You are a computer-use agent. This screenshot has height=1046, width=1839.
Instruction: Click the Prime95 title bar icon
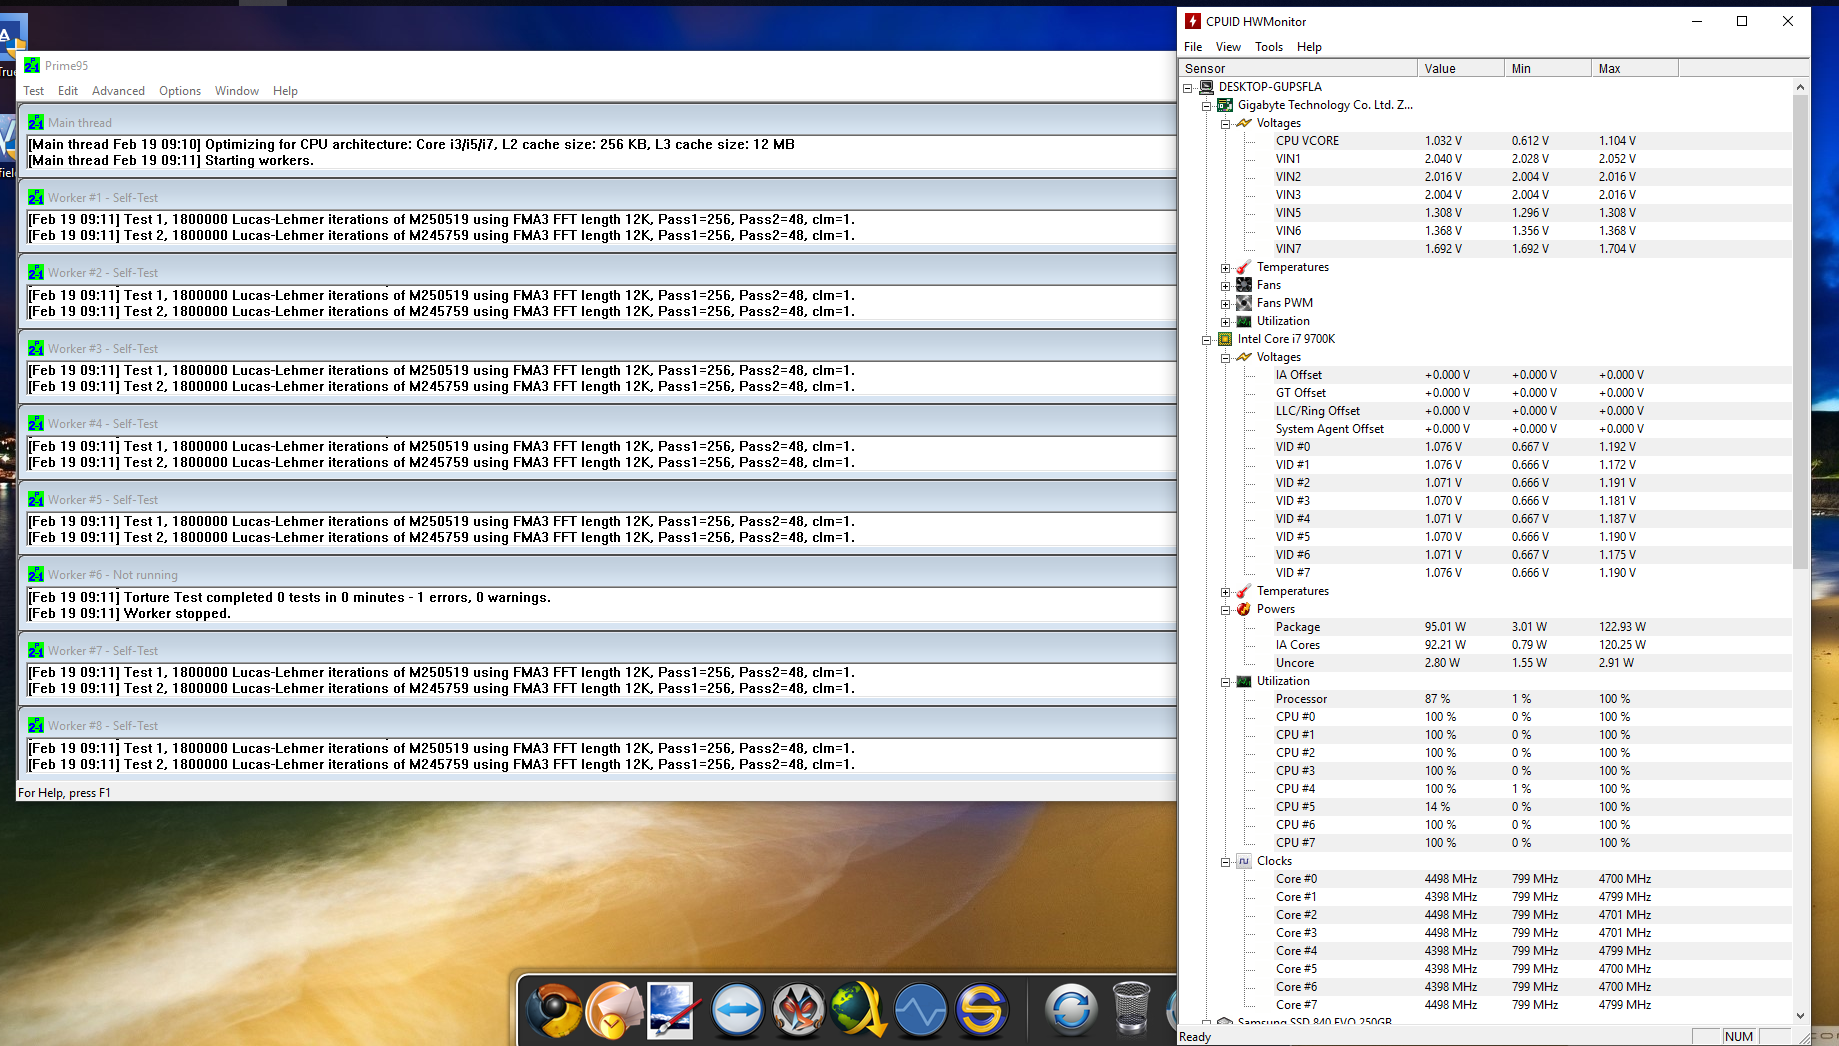[x=32, y=65]
